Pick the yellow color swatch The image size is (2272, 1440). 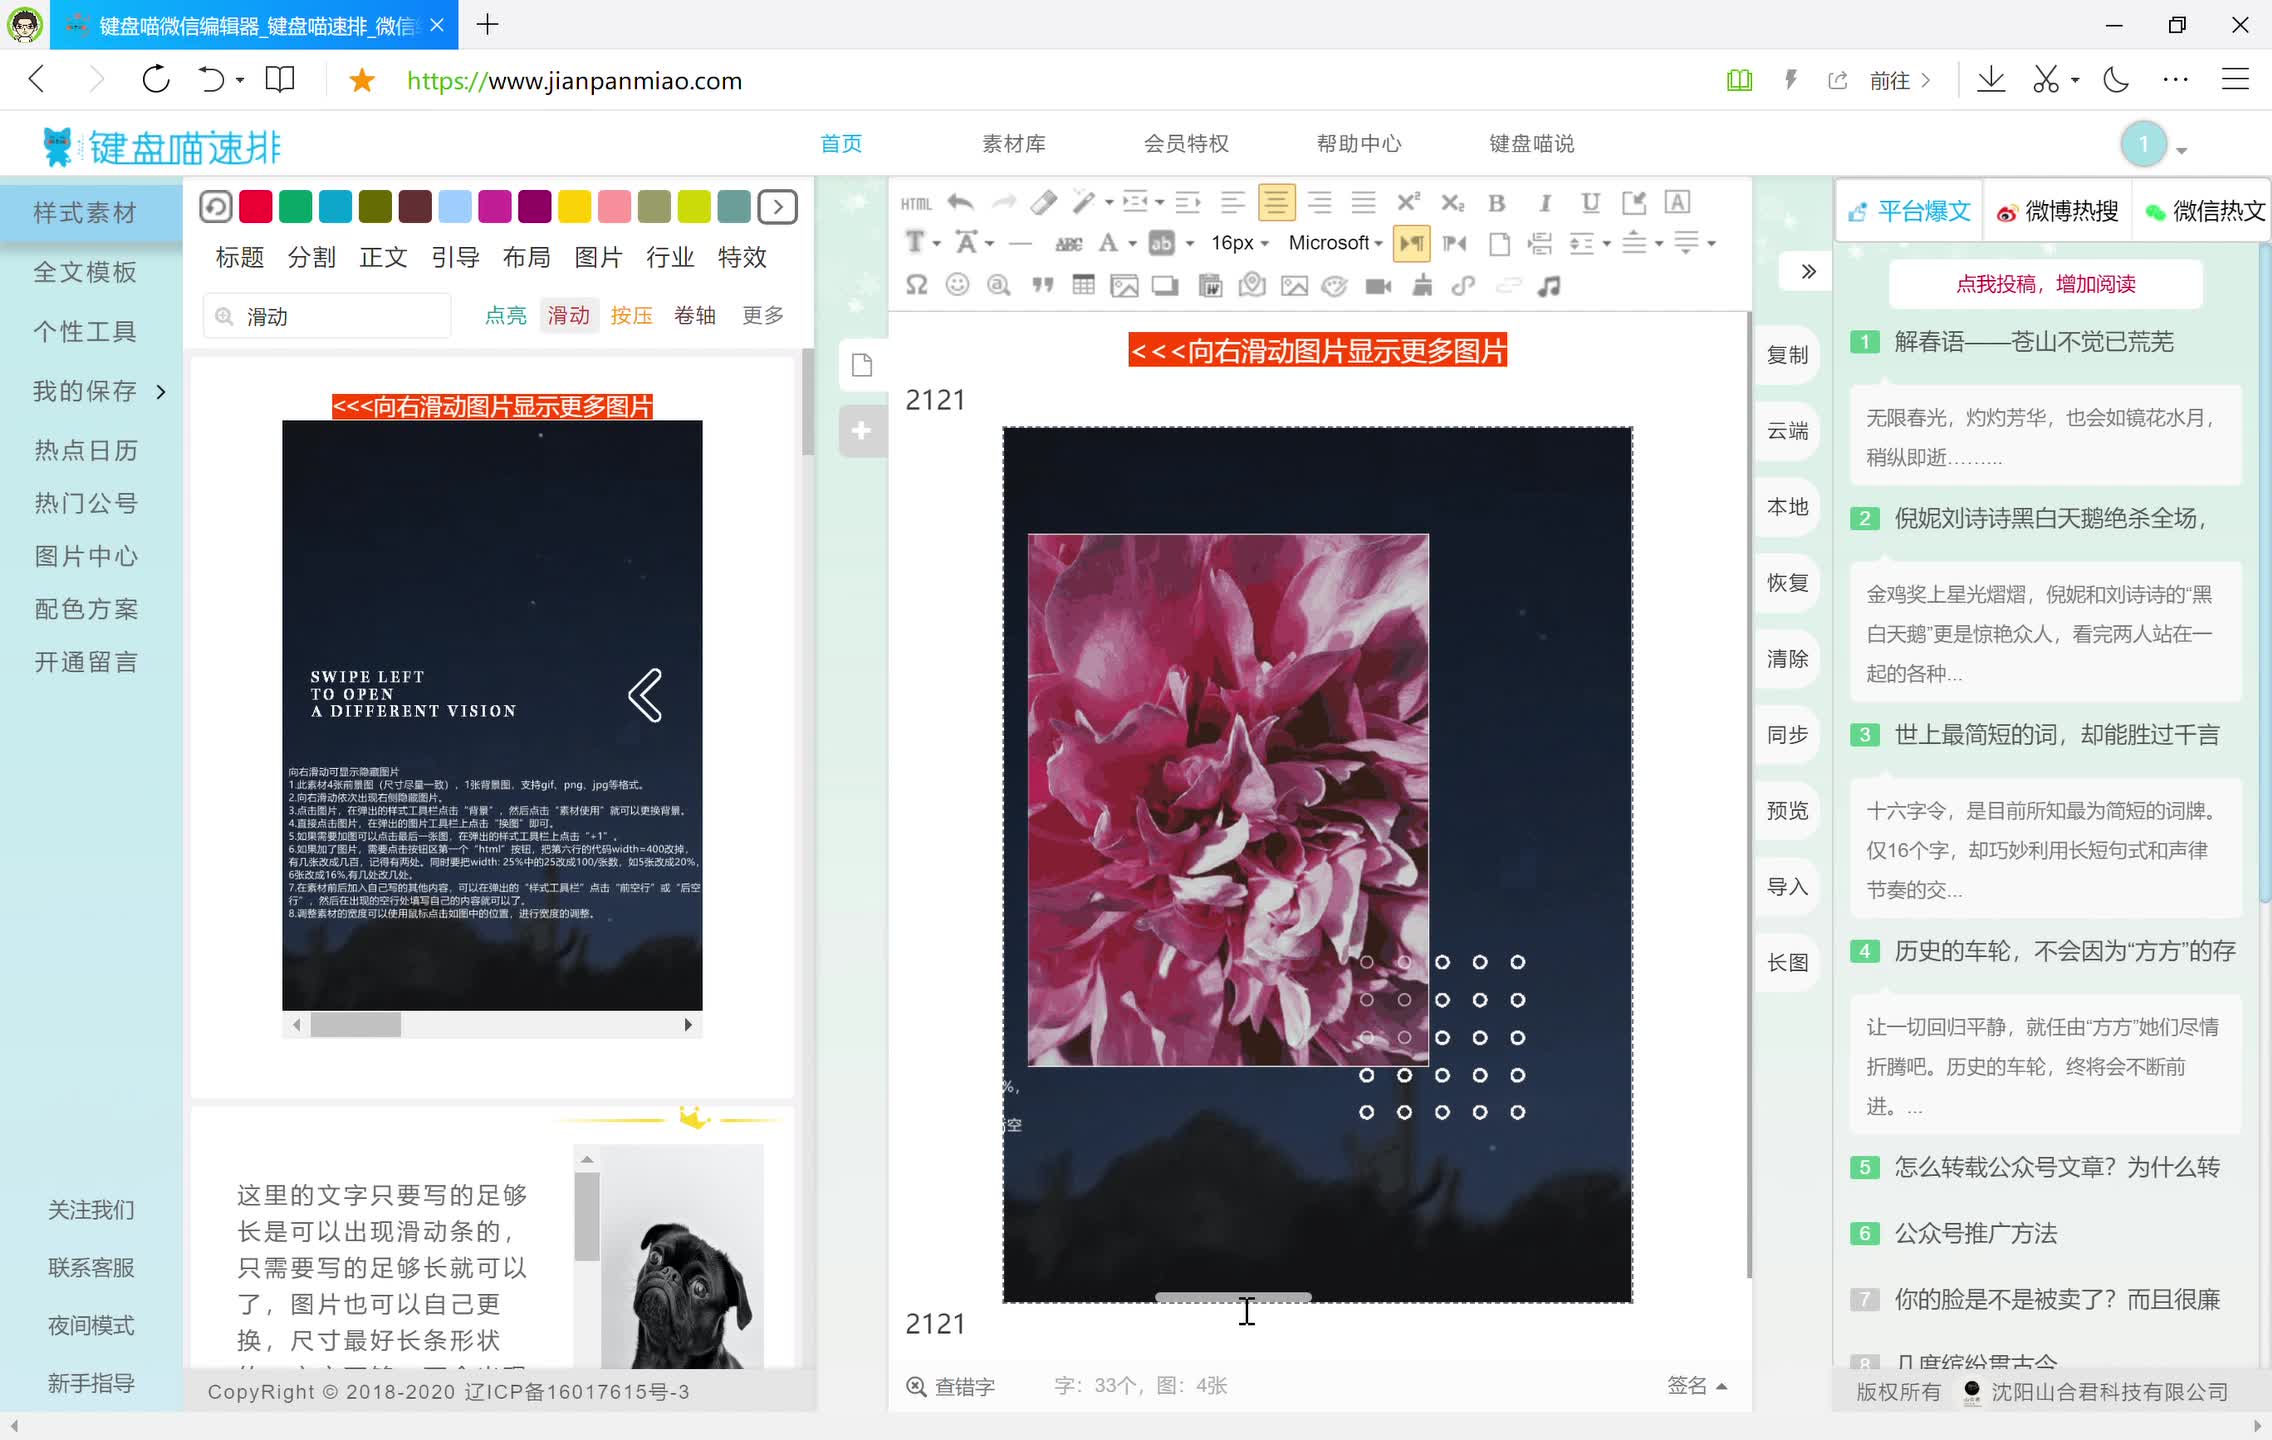574,207
